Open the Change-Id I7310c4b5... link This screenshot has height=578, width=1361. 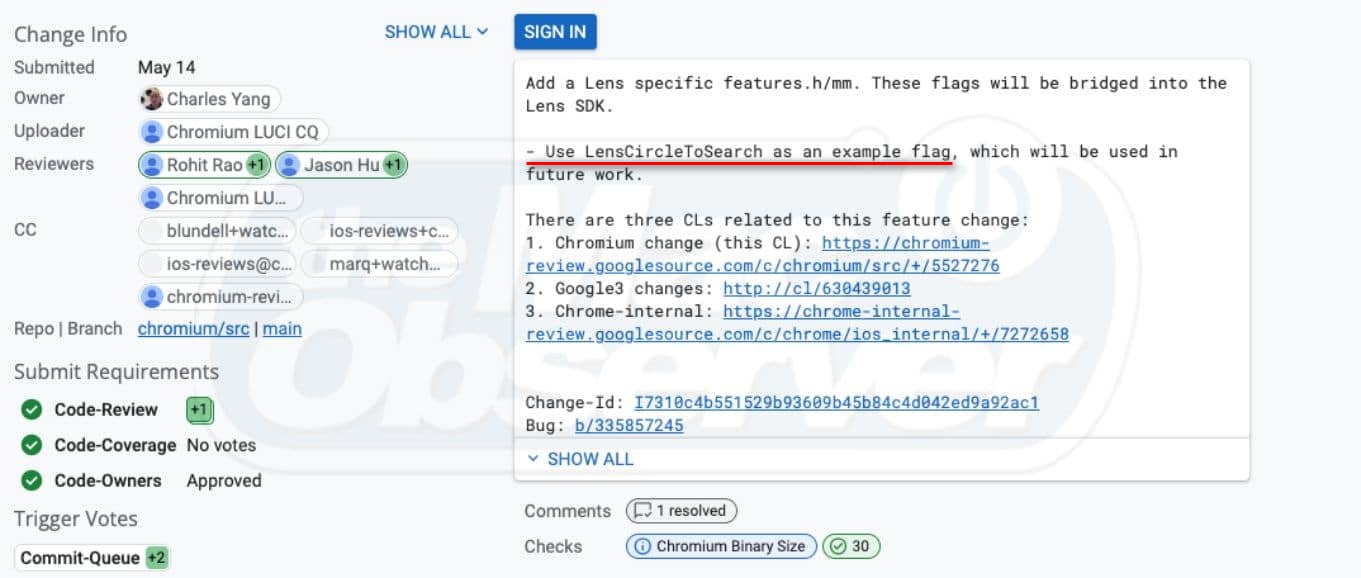pos(837,403)
